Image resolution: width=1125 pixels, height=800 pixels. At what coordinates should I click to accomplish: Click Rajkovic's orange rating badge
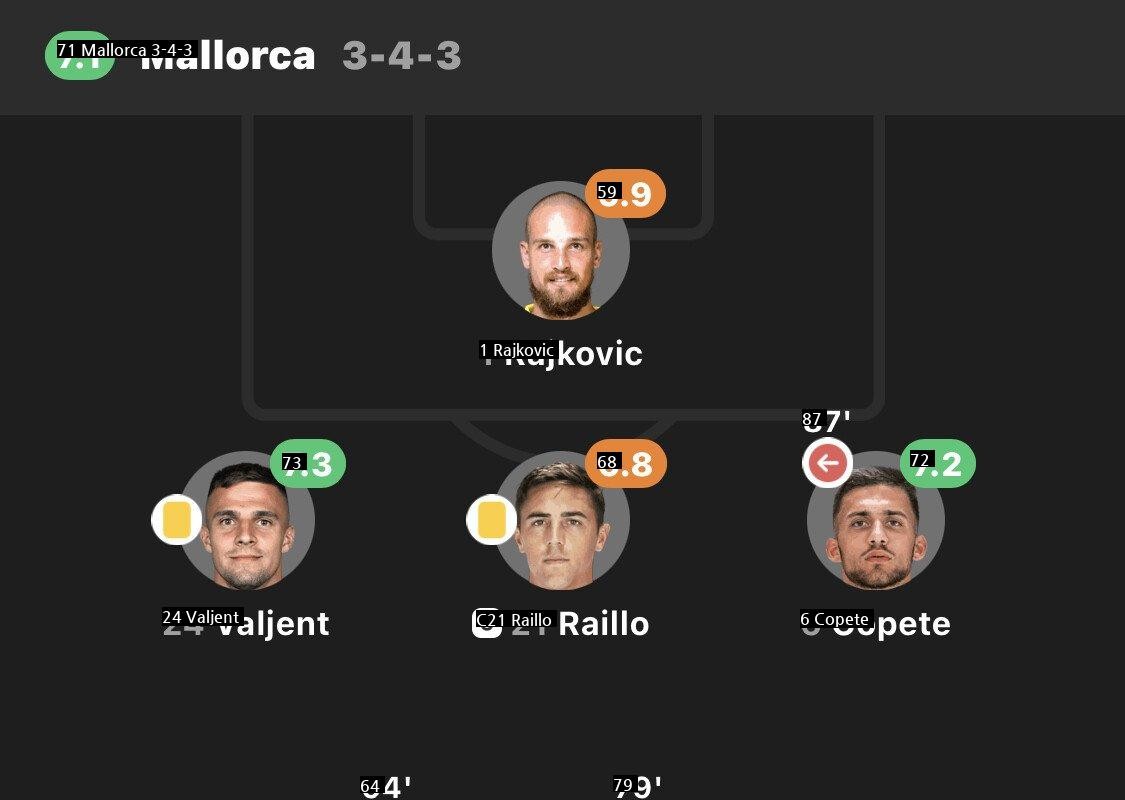(x=625, y=194)
